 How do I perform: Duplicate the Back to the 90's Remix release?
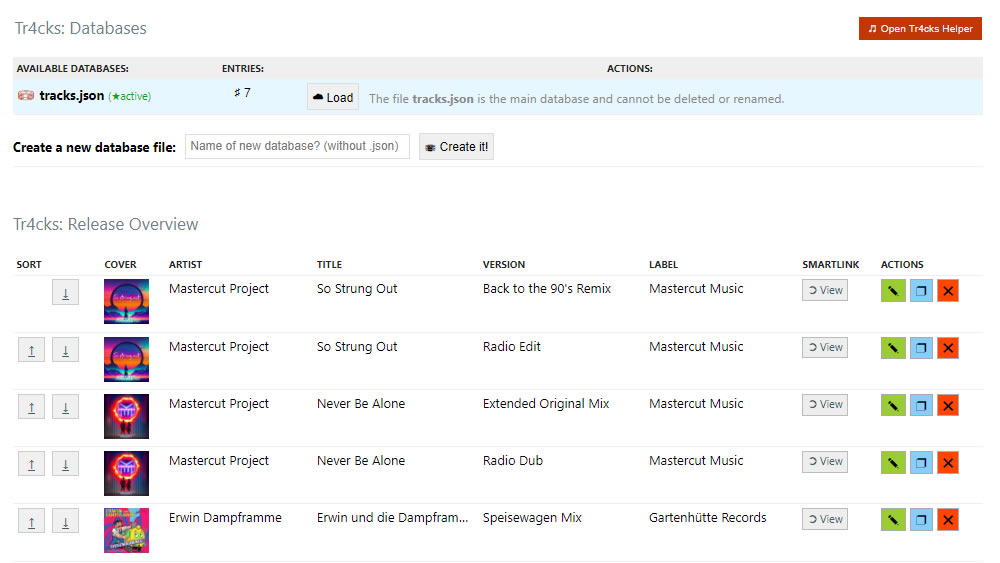(x=921, y=291)
